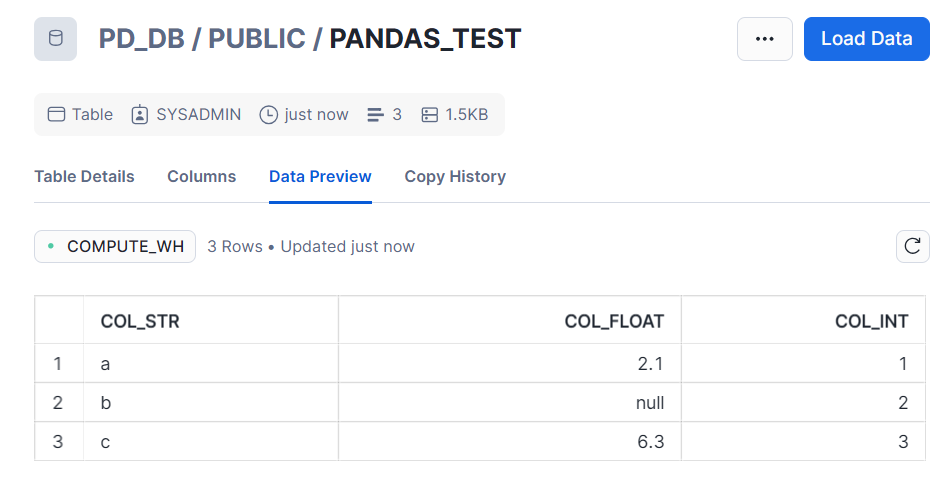
Task: Refresh the data preview
Action: [x=912, y=246]
